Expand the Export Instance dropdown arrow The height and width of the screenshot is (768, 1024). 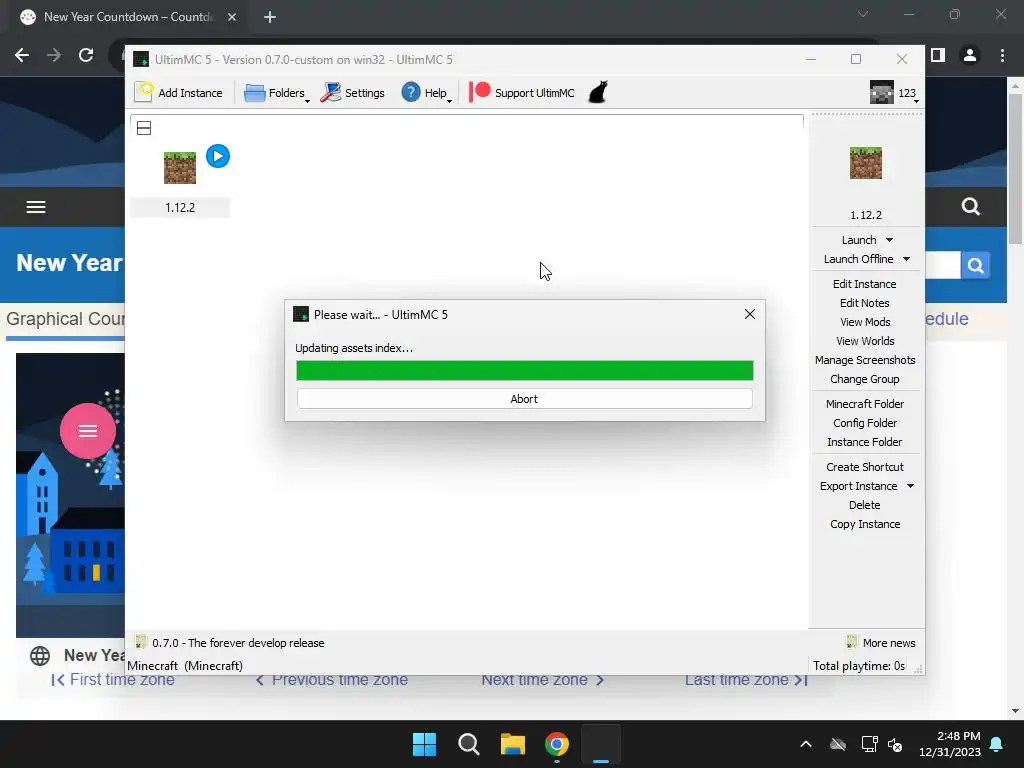(910, 486)
